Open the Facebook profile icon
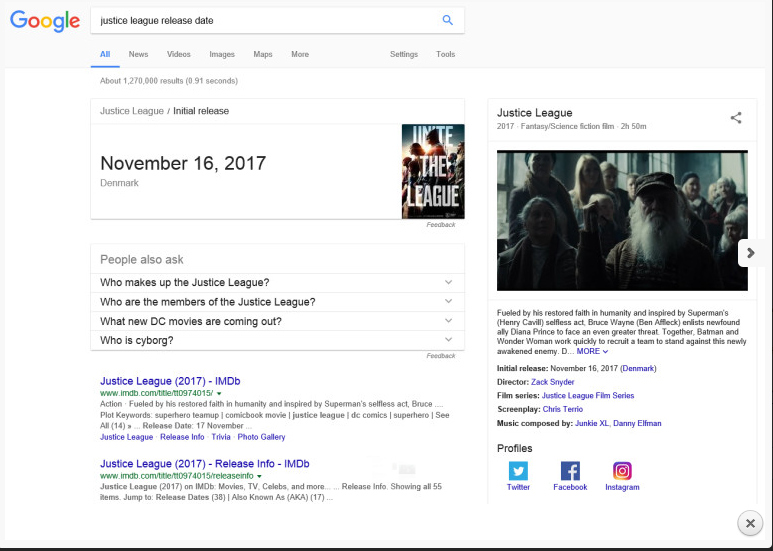Image resolution: width=773 pixels, height=551 pixels. [570, 471]
